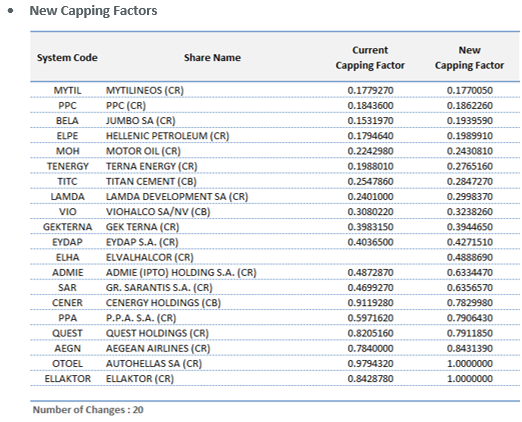
Task: Click the Share Name column header
Action: (212, 58)
